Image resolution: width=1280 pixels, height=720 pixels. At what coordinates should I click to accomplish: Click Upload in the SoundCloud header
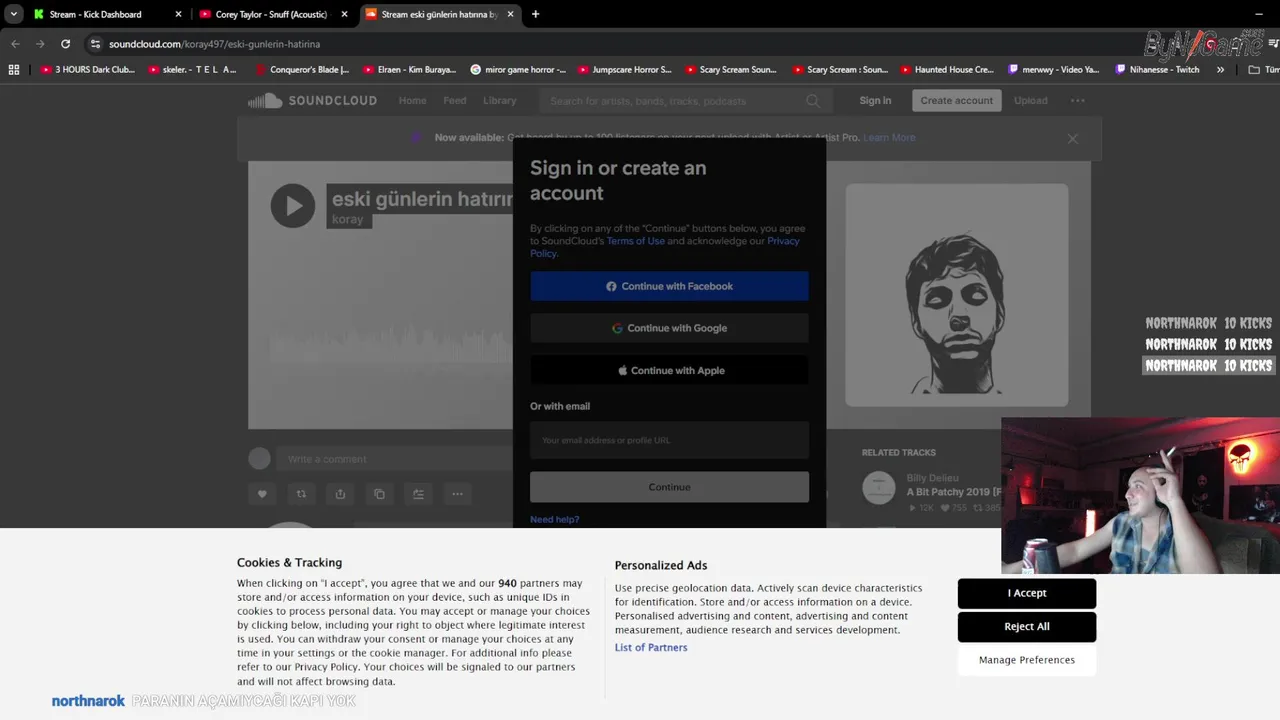(1031, 100)
